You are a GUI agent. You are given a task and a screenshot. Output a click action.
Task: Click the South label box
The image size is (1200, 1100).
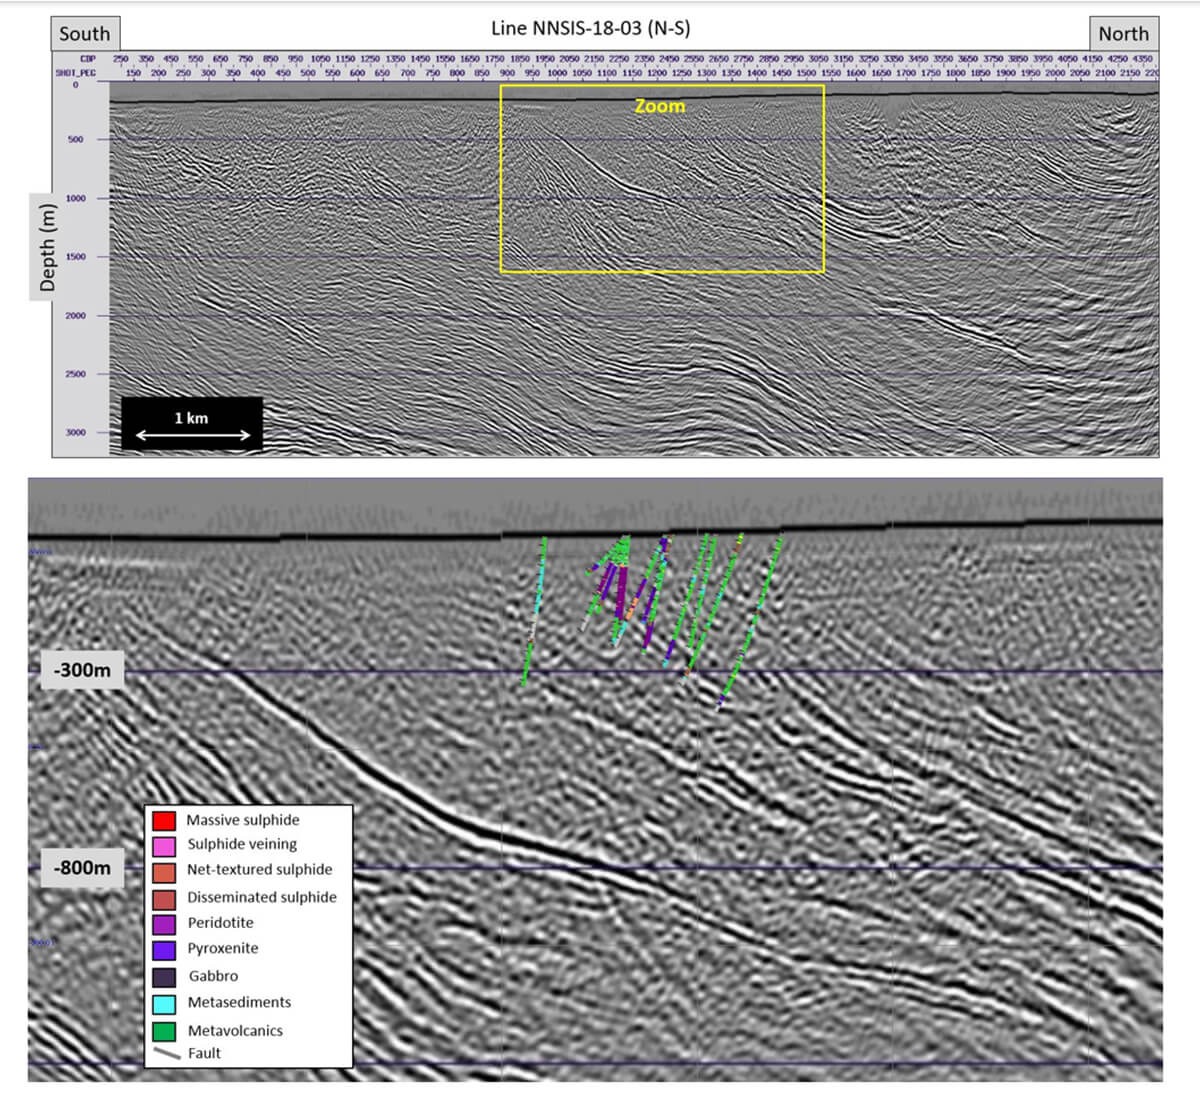[85, 33]
